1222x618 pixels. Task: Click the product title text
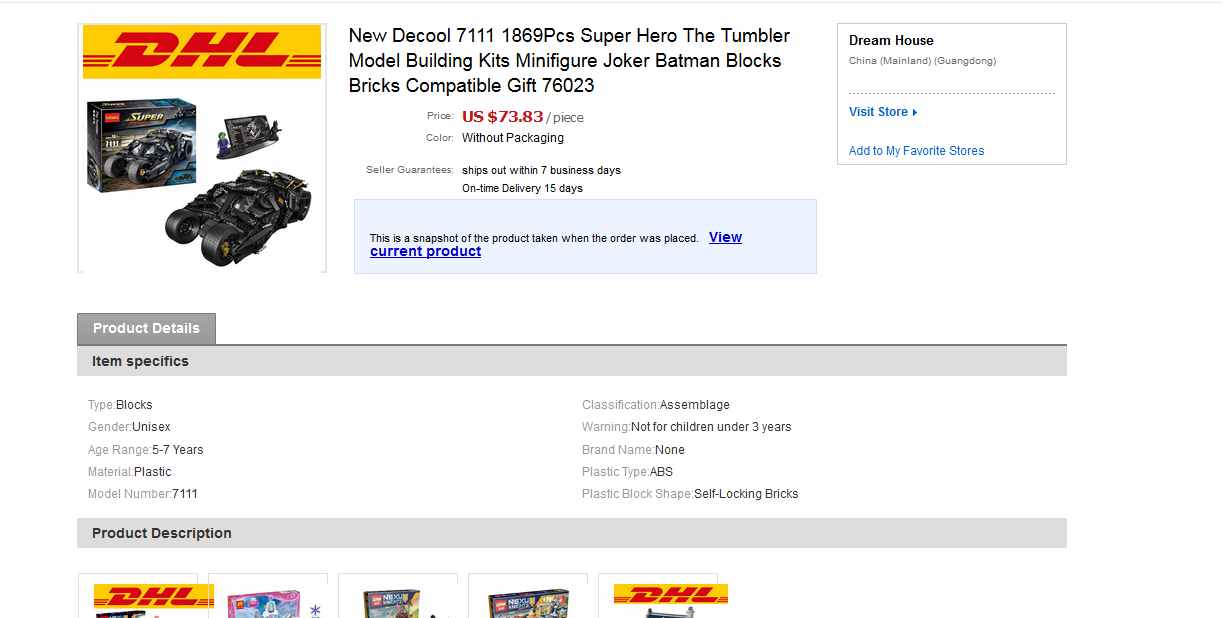[569, 60]
